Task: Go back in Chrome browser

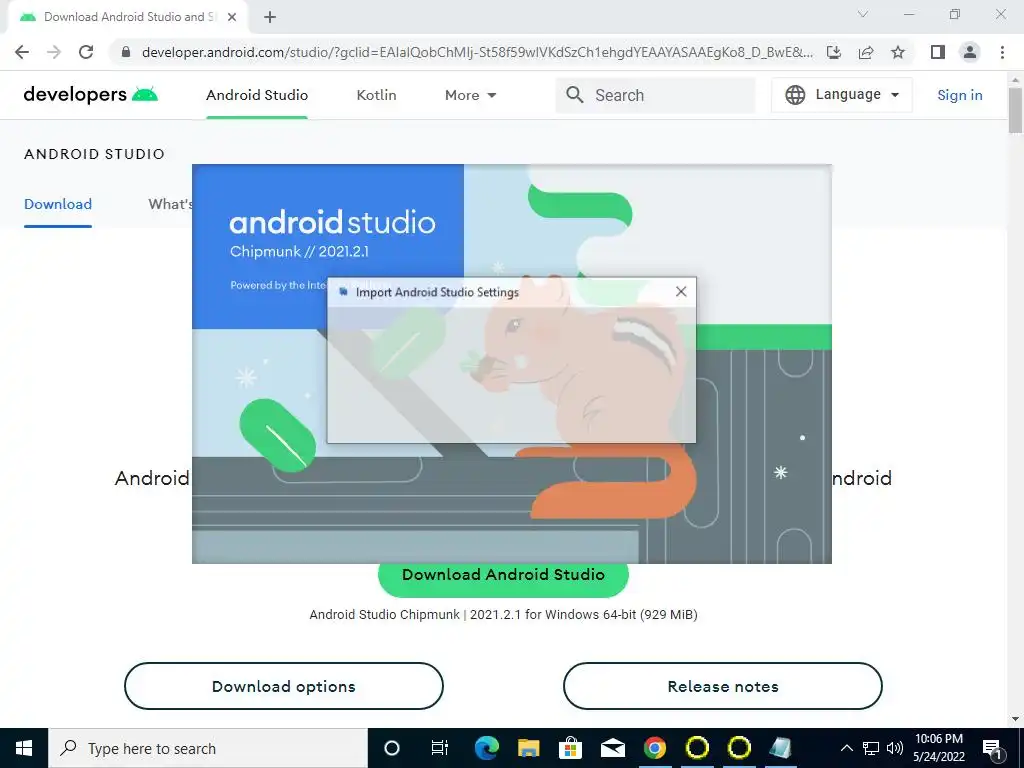Action: [x=22, y=52]
